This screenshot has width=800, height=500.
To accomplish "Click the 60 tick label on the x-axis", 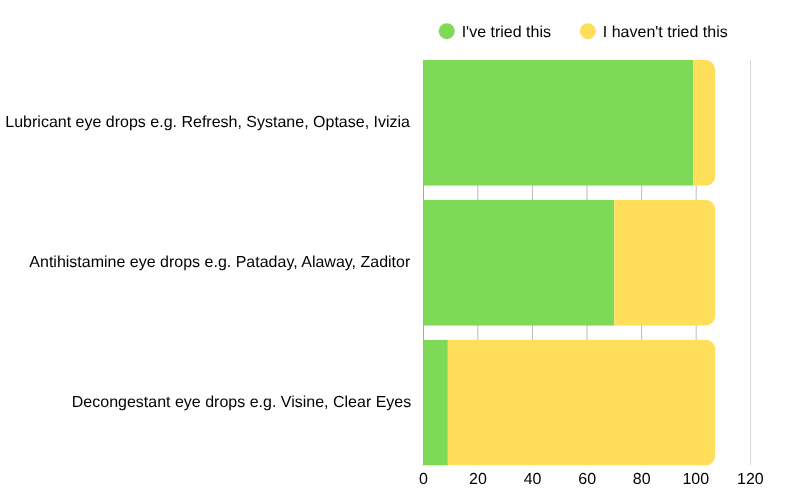I will [587, 478].
